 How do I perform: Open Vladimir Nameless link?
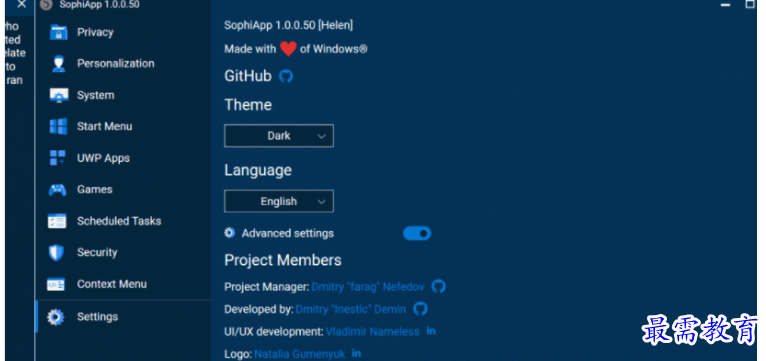click(x=372, y=332)
